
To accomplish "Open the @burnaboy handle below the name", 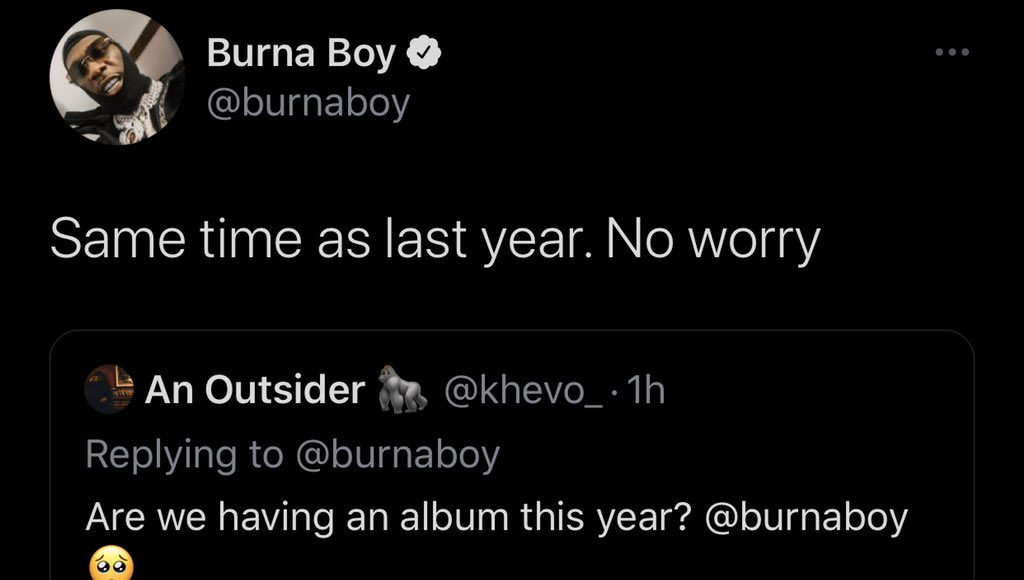I will click(308, 102).
